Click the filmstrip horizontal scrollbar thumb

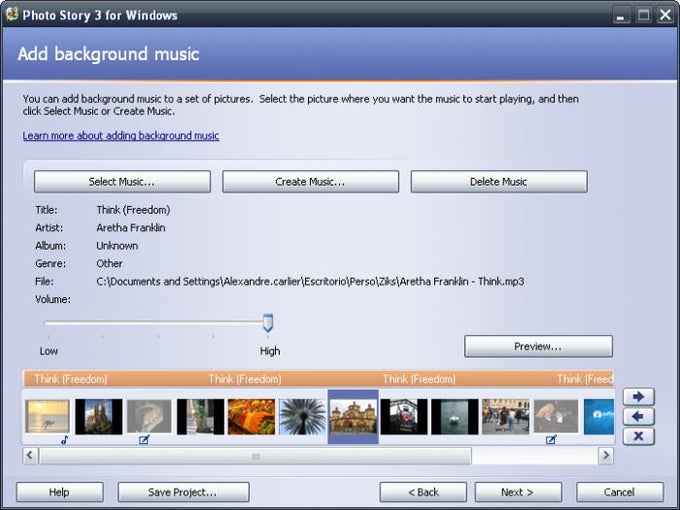255,456
